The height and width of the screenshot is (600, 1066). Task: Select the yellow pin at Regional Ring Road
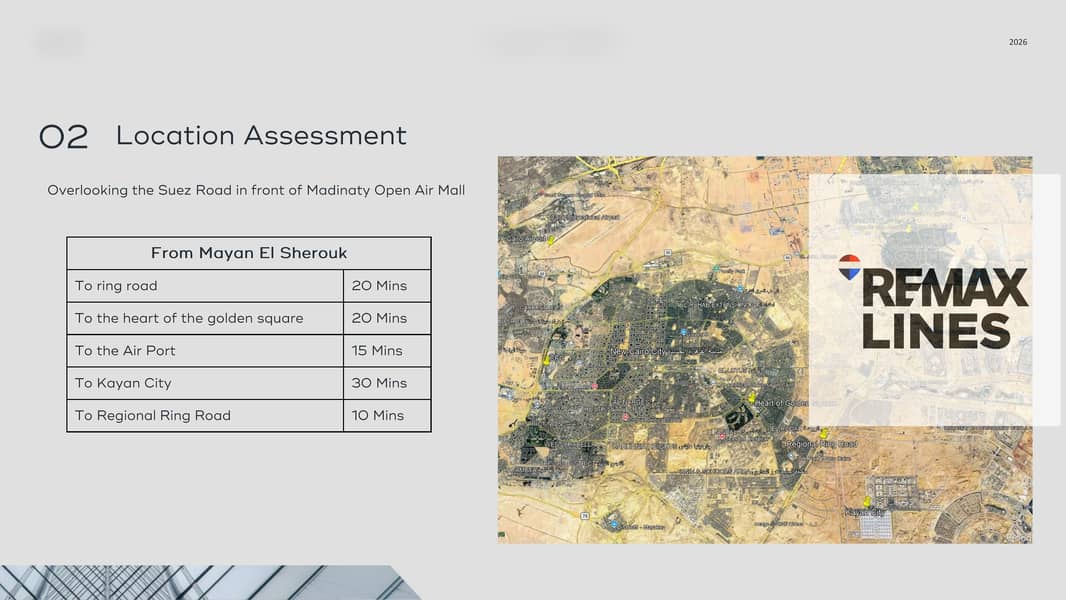(823, 433)
